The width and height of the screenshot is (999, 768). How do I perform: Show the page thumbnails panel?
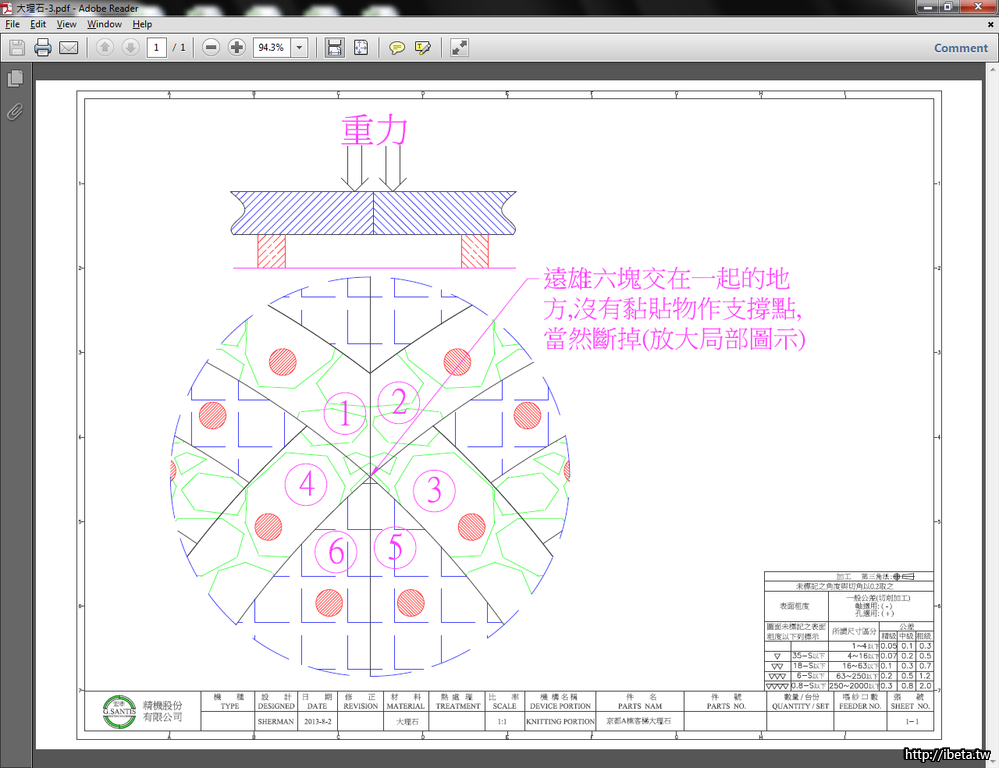tap(15, 78)
